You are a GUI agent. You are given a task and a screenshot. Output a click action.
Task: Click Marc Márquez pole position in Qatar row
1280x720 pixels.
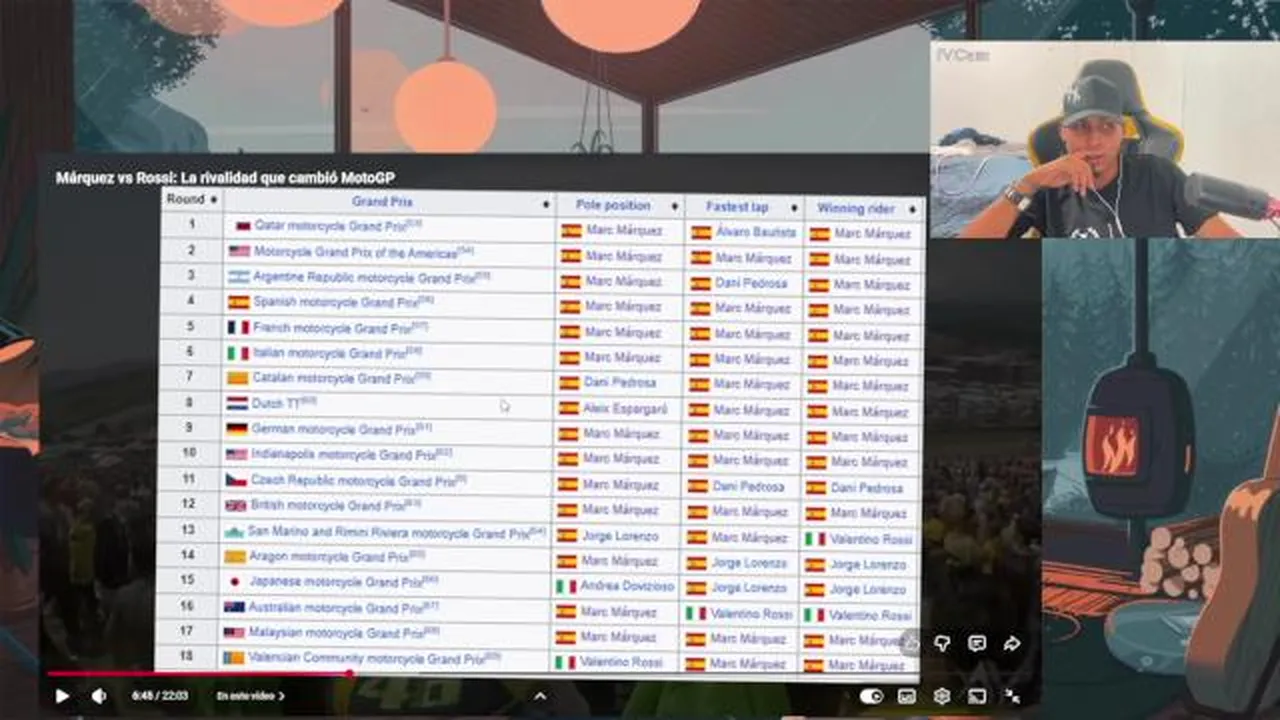click(x=624, y=230)
